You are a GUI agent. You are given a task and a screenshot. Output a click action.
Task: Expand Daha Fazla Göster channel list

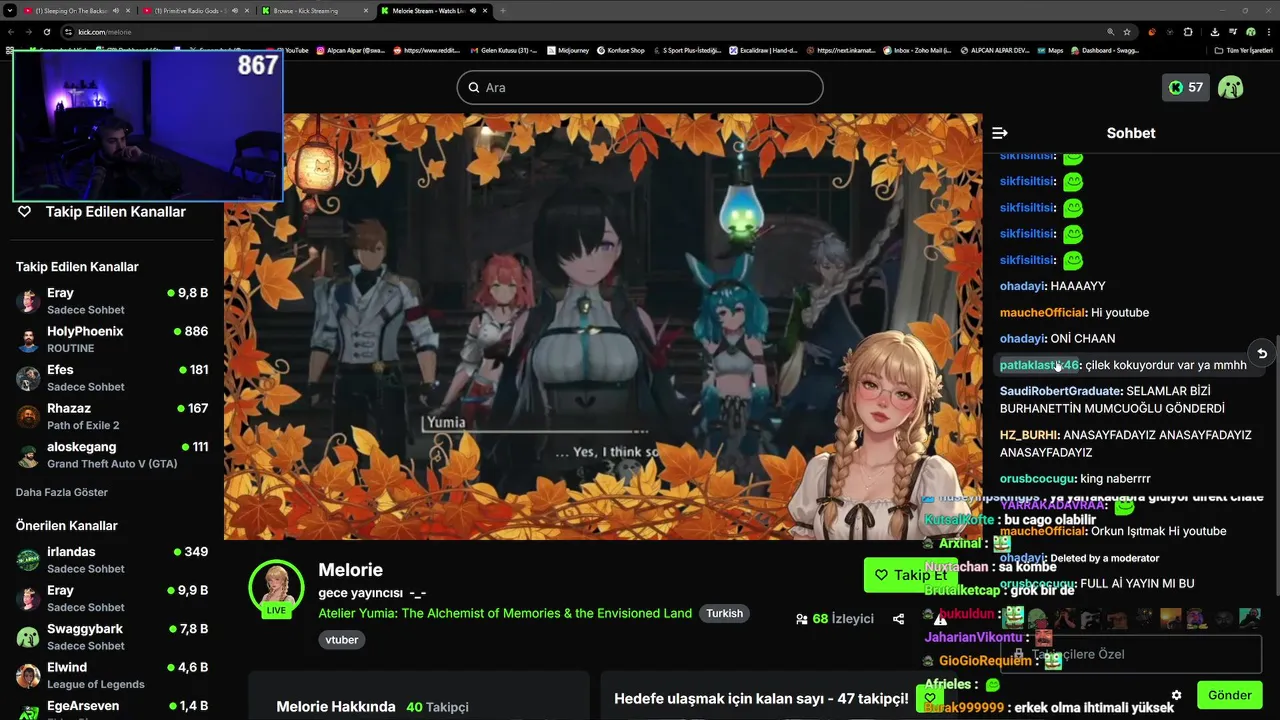(x=62, y=492)
